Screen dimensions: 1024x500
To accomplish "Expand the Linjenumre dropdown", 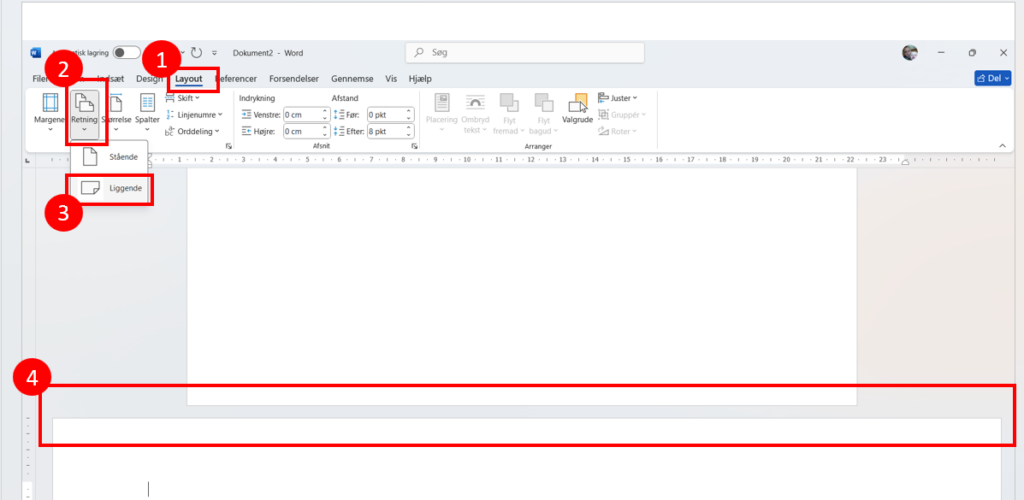I will [193, 114].
